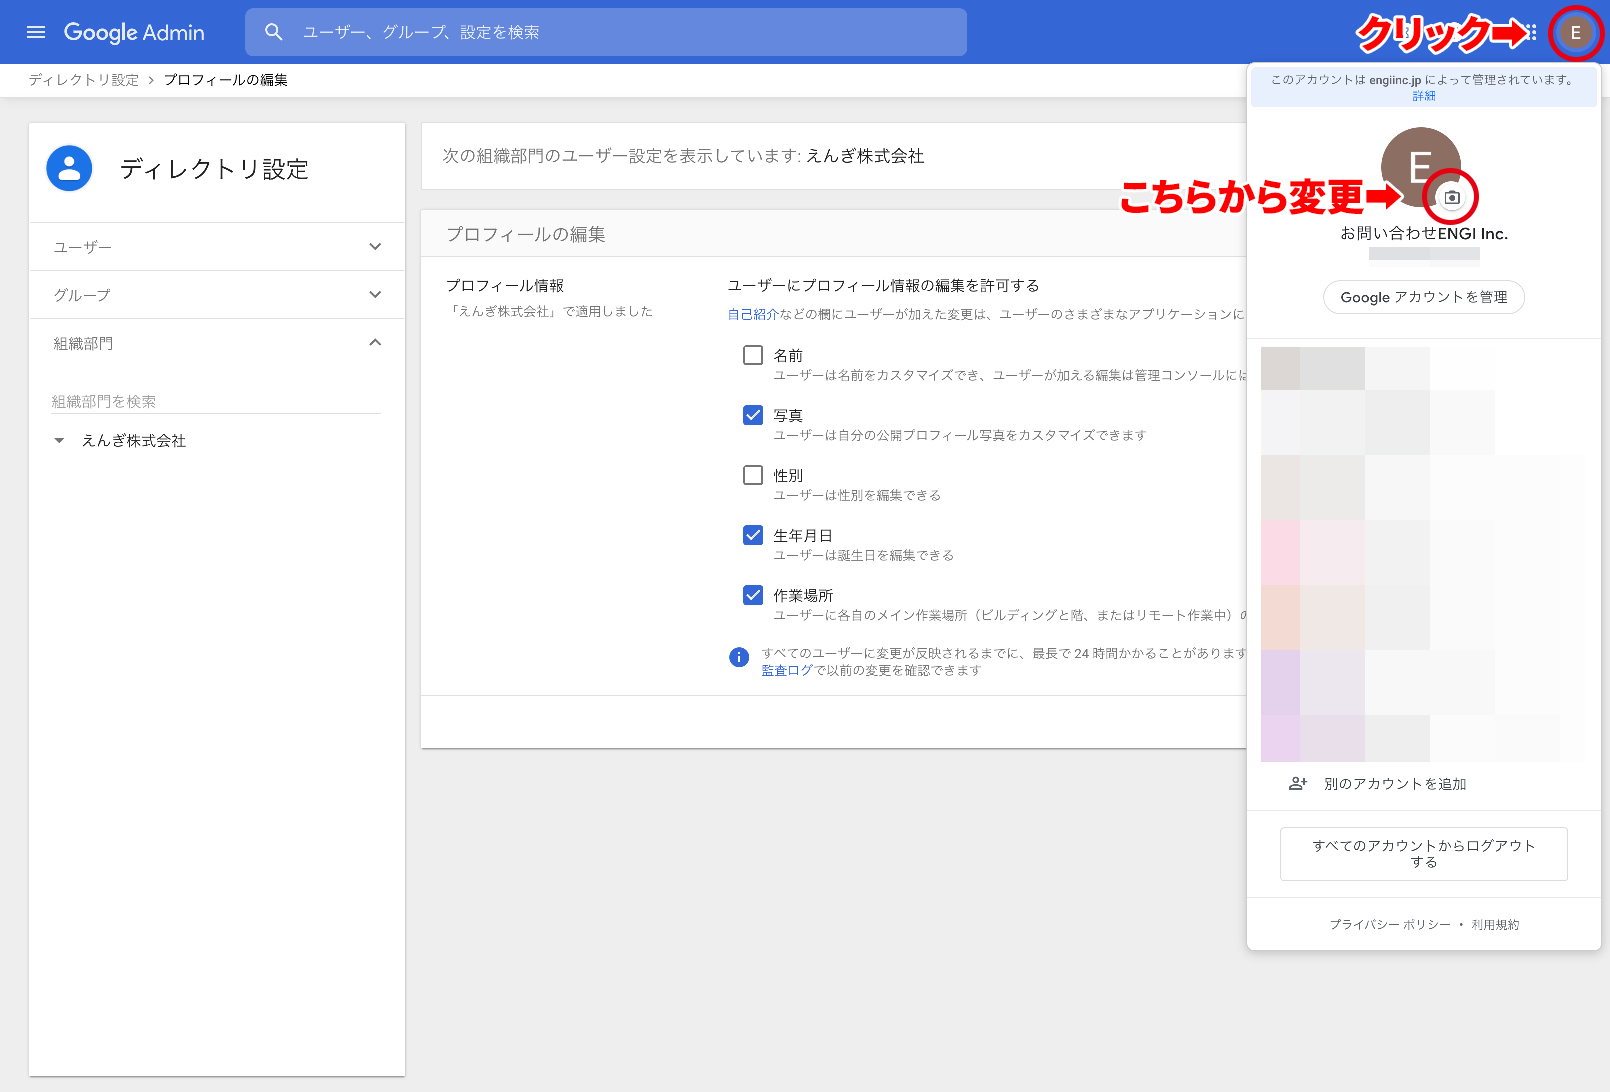The image size is (1610, 1092).
Task: Click the directory settings person icon
Action: click(x=69, y=168)
